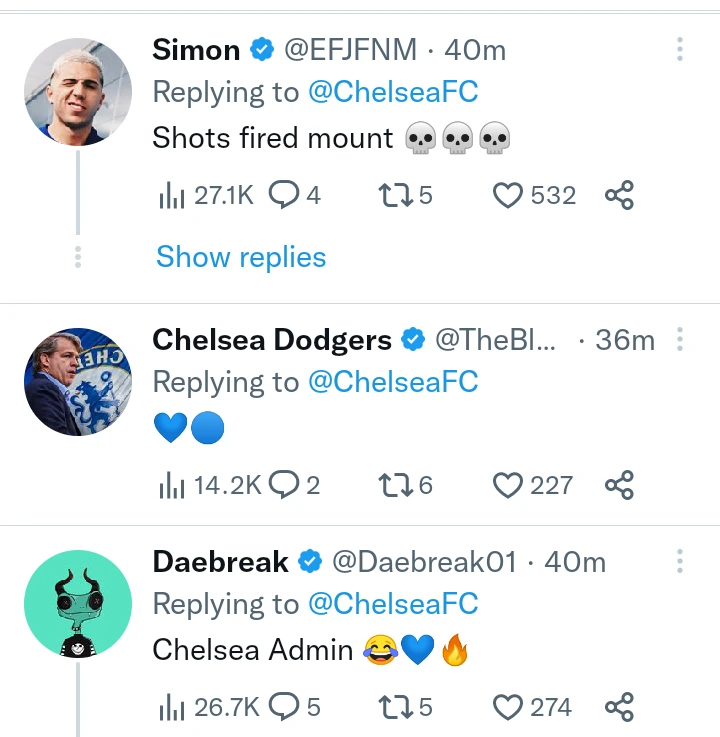This screenshot has width=720, height=737.
Task: Retweet the Chelsea Dodgers reply
Action: 395,486
